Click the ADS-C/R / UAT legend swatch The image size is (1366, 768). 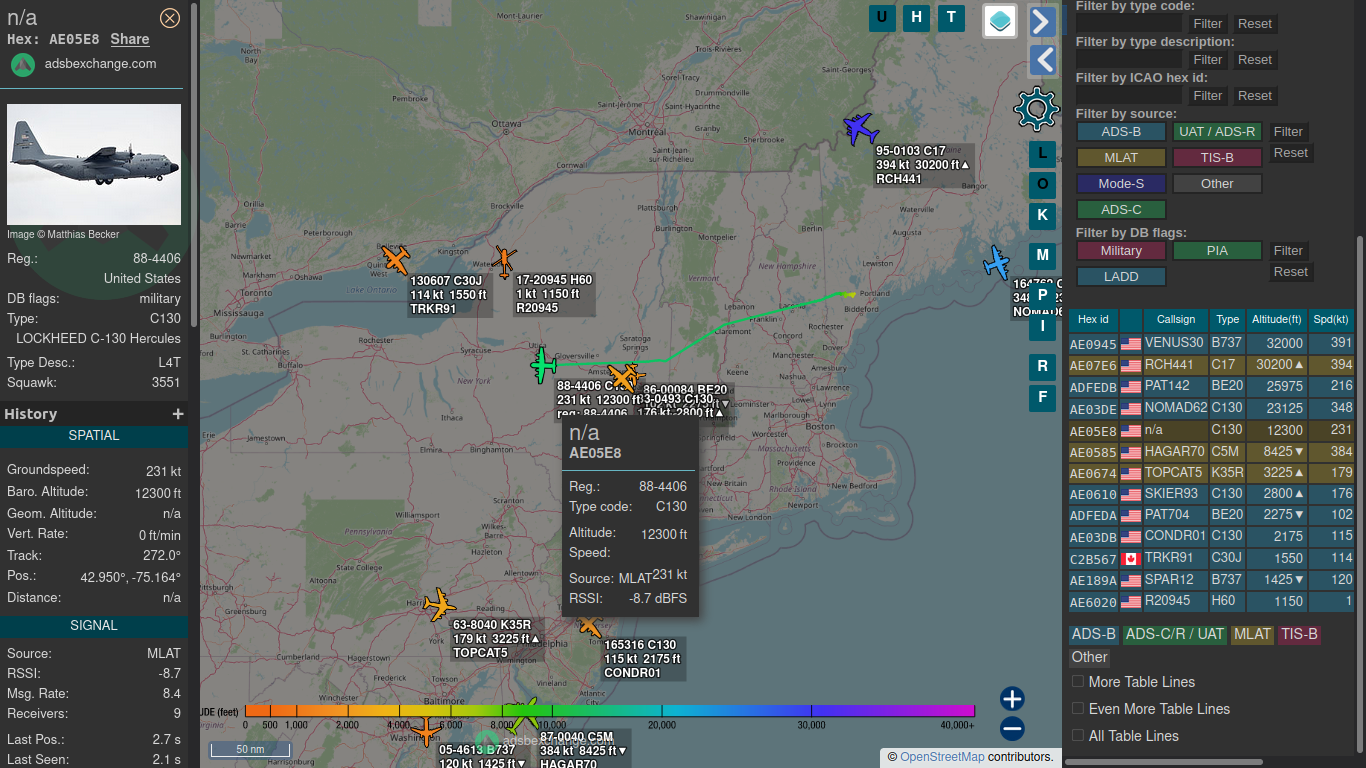tap(1175, 634)
